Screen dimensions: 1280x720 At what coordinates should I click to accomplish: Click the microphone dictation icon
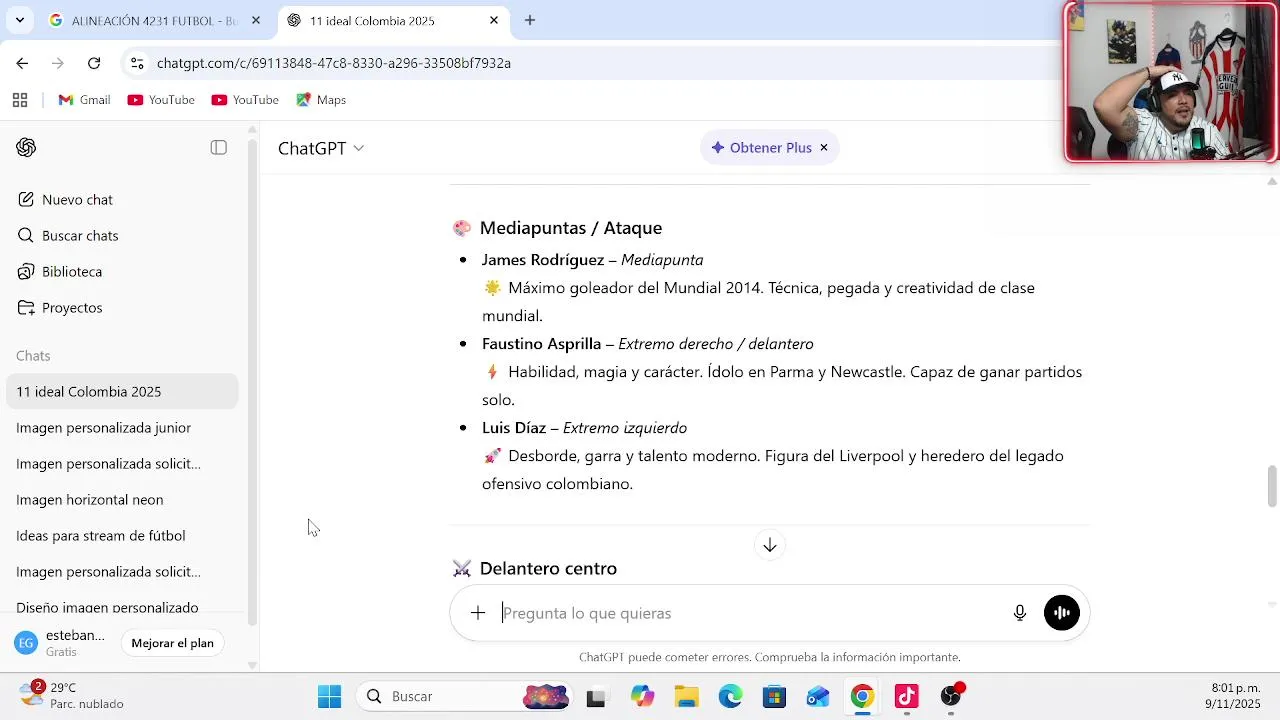pos(1020,613)
